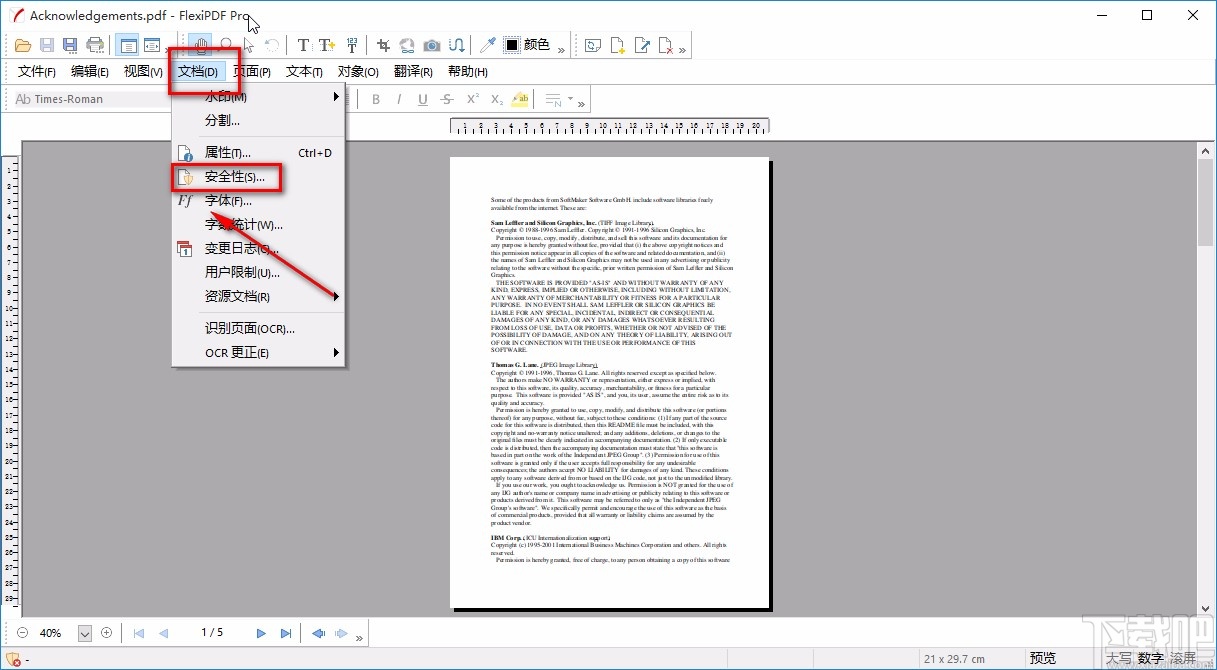Screen dimensions: 1217x670
Task: Toggle subscript formatting
Action: 496,99
